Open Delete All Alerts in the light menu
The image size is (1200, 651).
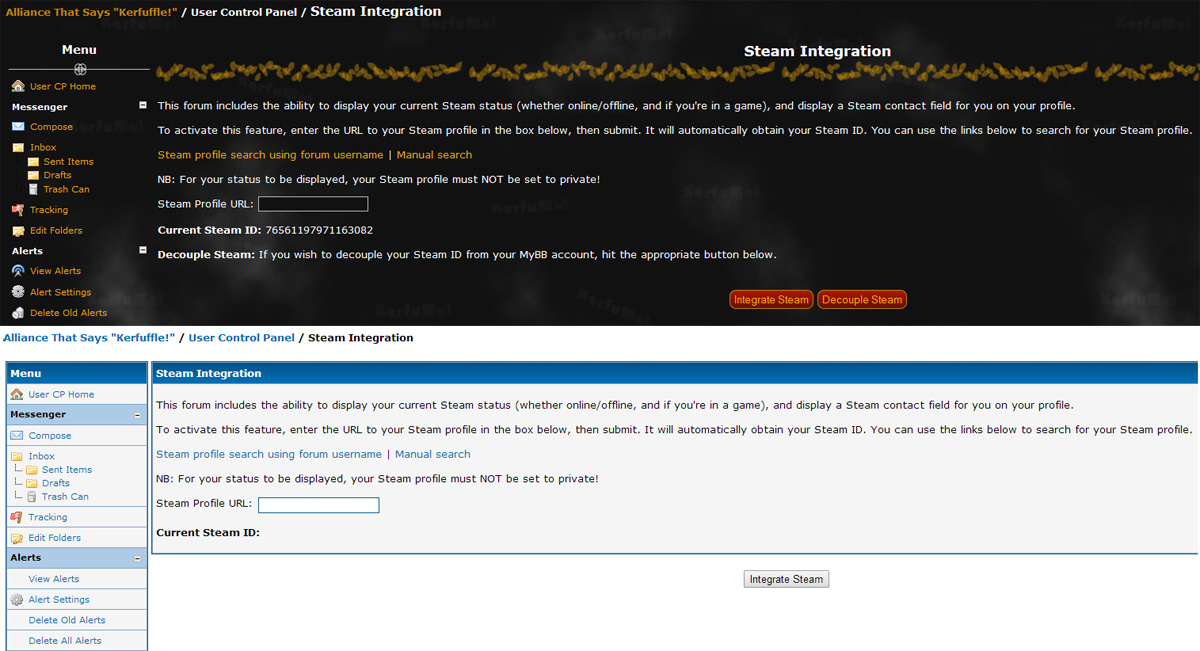pos(65,641)
